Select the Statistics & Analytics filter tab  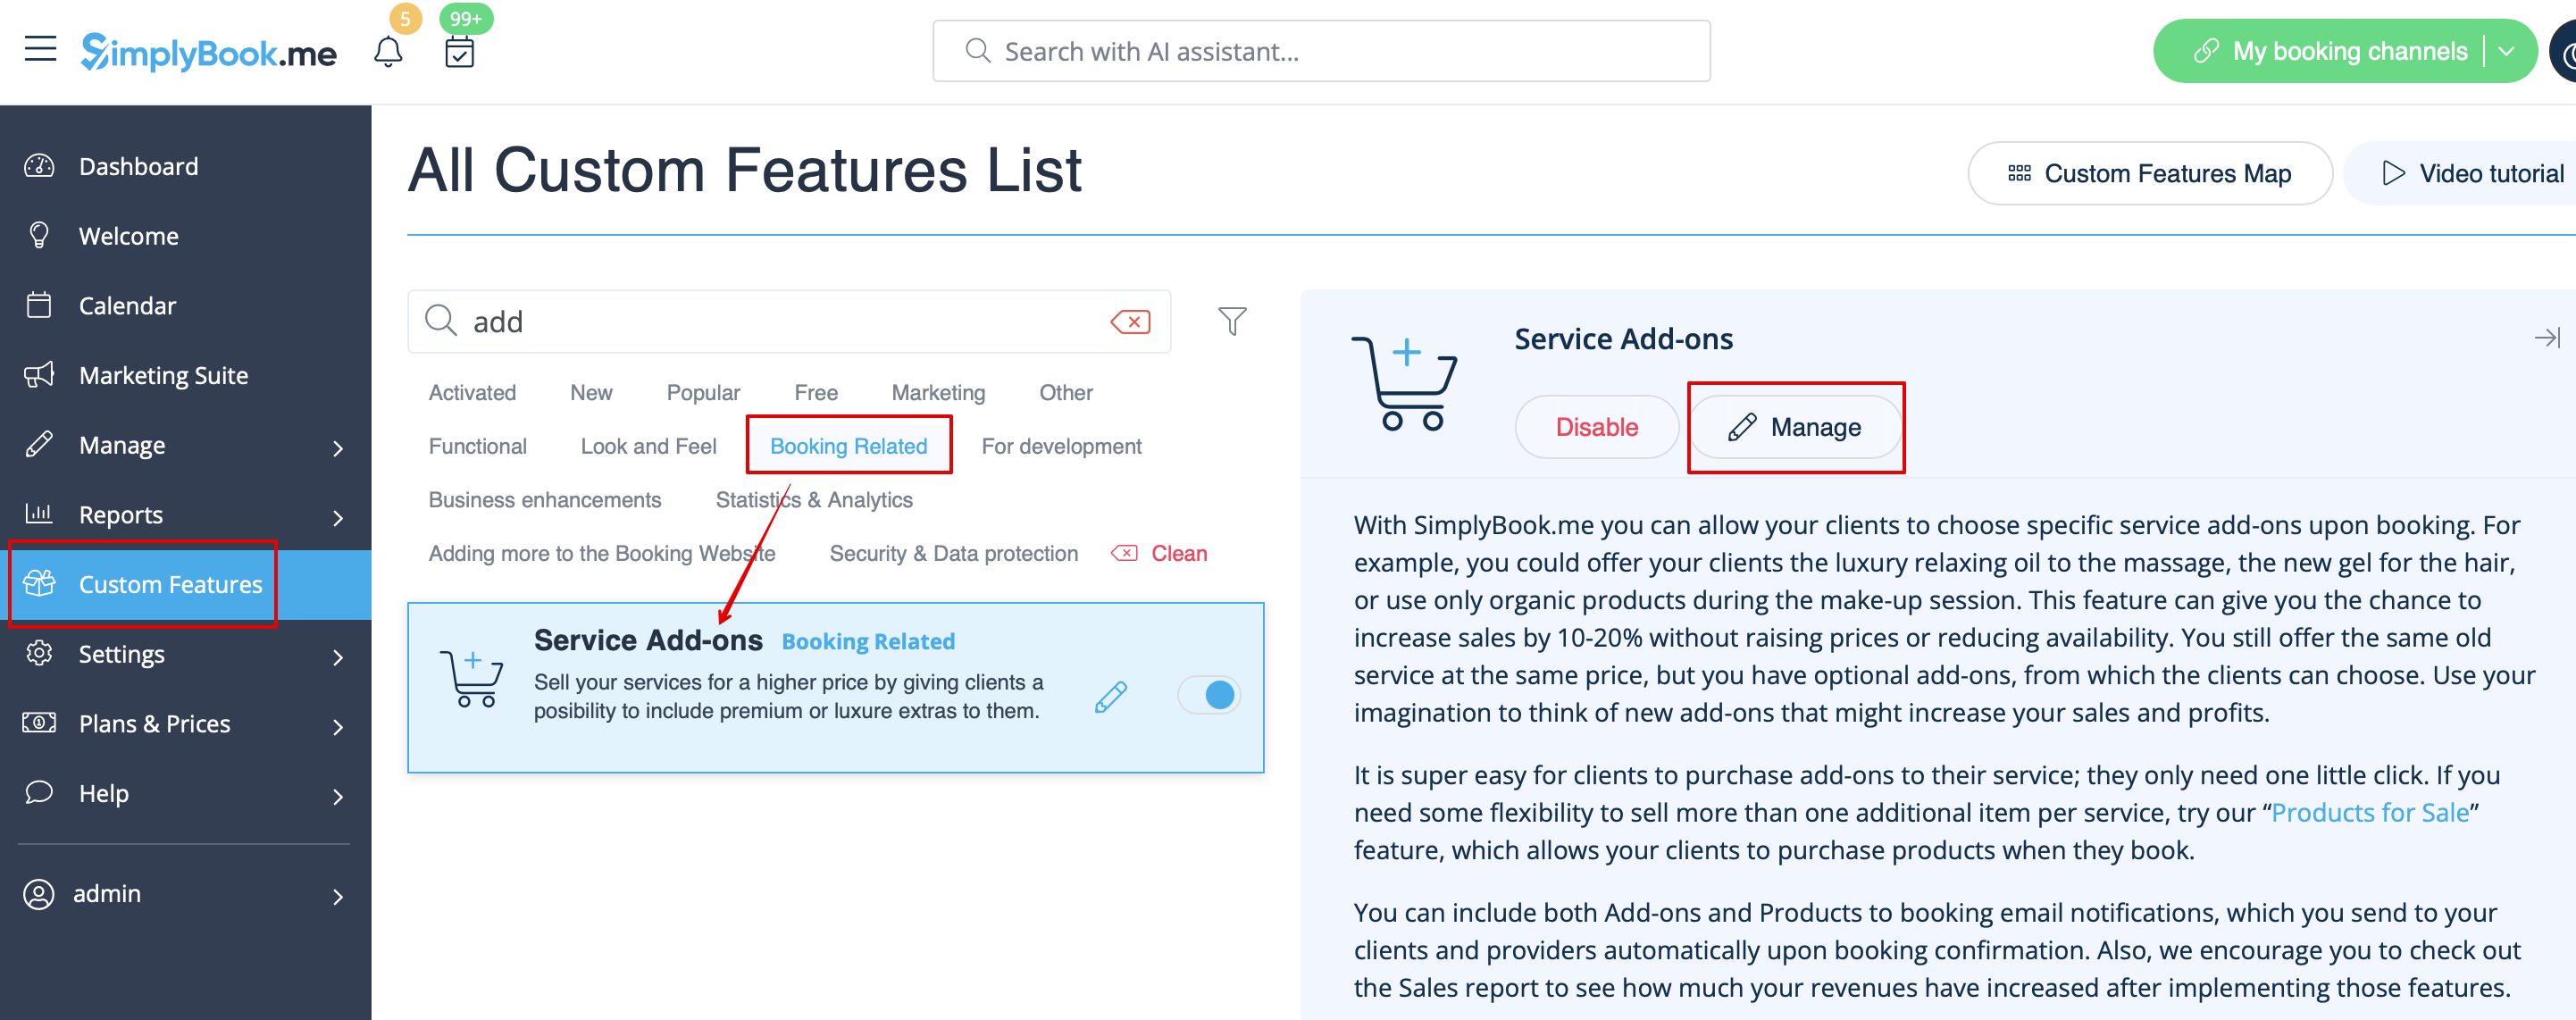pos(814,500)
